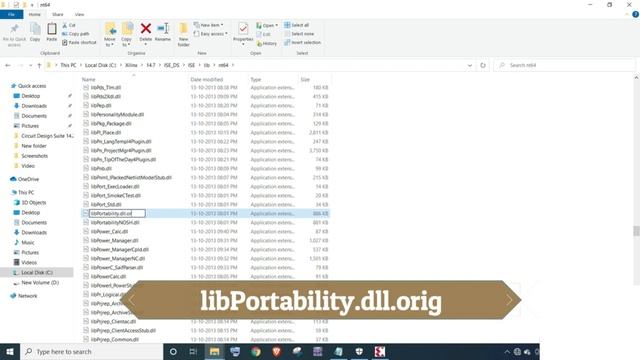Select New Volume (D:) in sidebar
Screen dimensions: 640x360
[x=40, y=282]
